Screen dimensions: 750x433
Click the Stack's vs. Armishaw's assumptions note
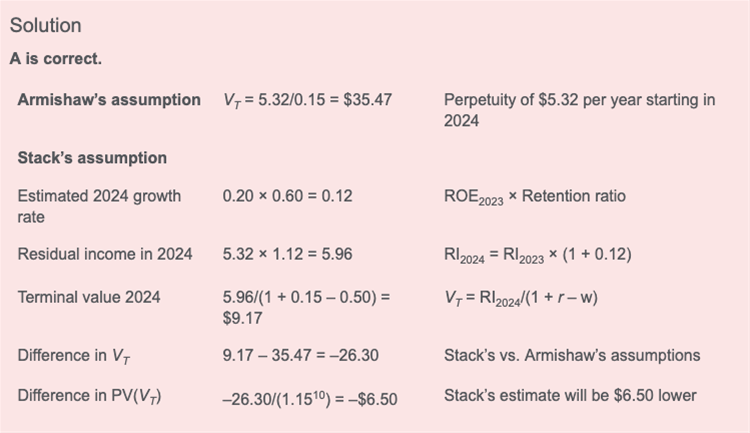click(x=572, y=355)
